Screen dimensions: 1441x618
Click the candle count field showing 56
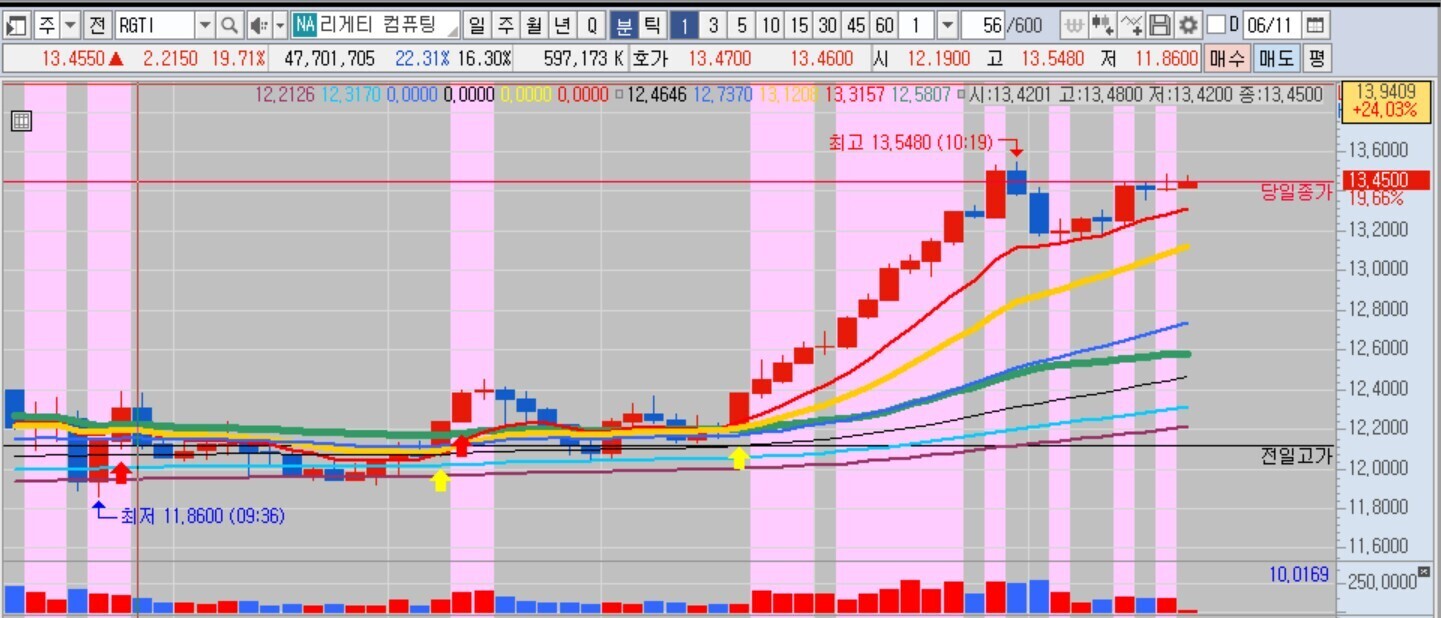[x=981, y=24]
